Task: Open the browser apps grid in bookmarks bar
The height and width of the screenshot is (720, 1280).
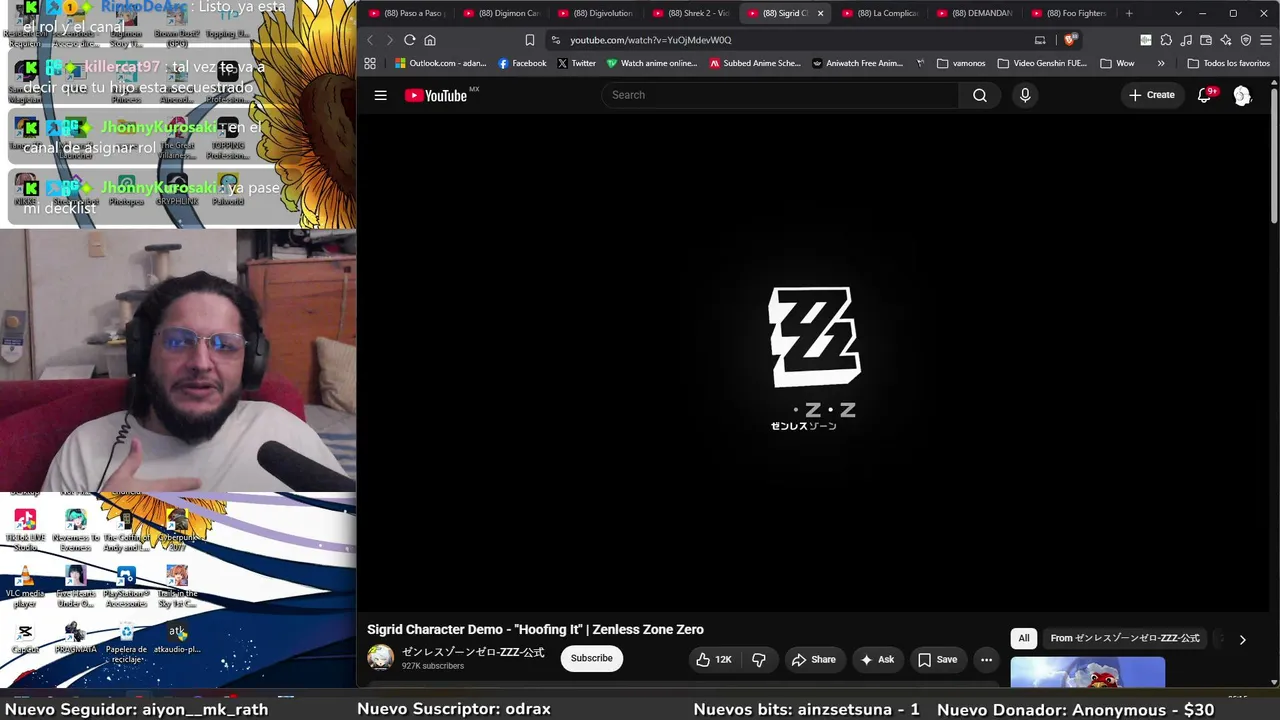Action: point(370,63)
